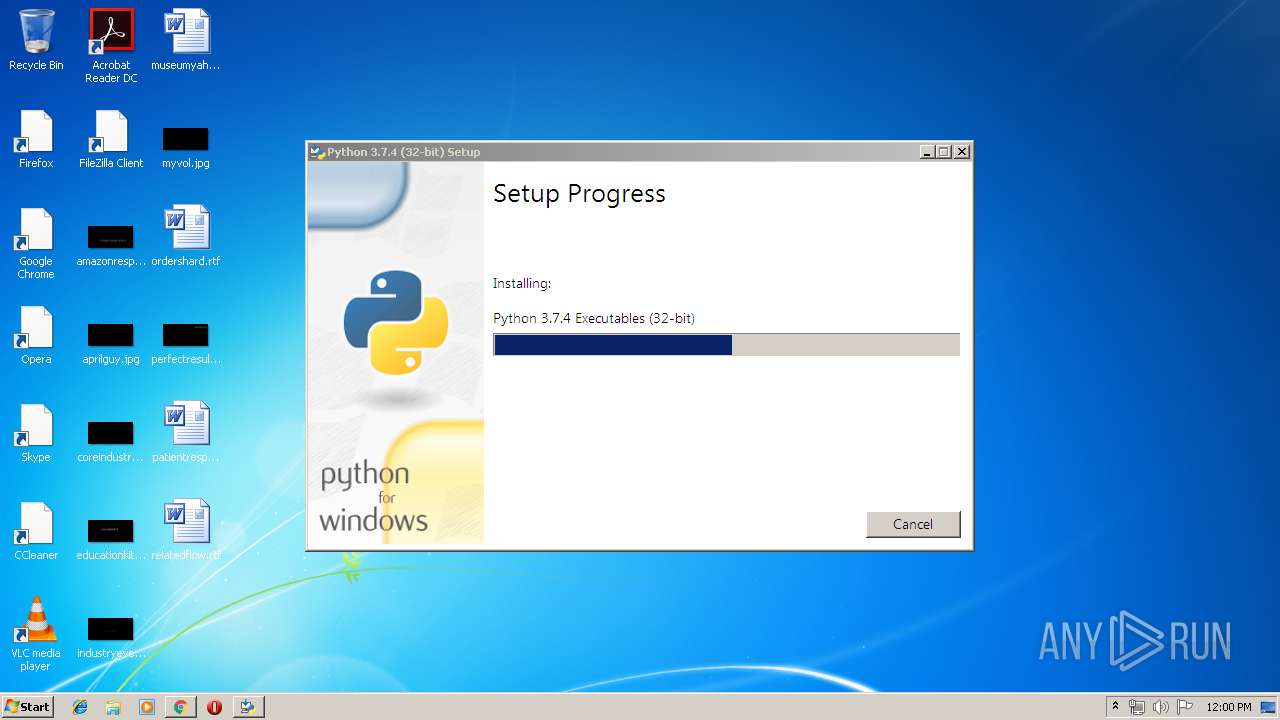The width and height of the screenshot is (1280, 720).
Task: Click the Setup Progress heading
Action: click(x=579, y=194)
